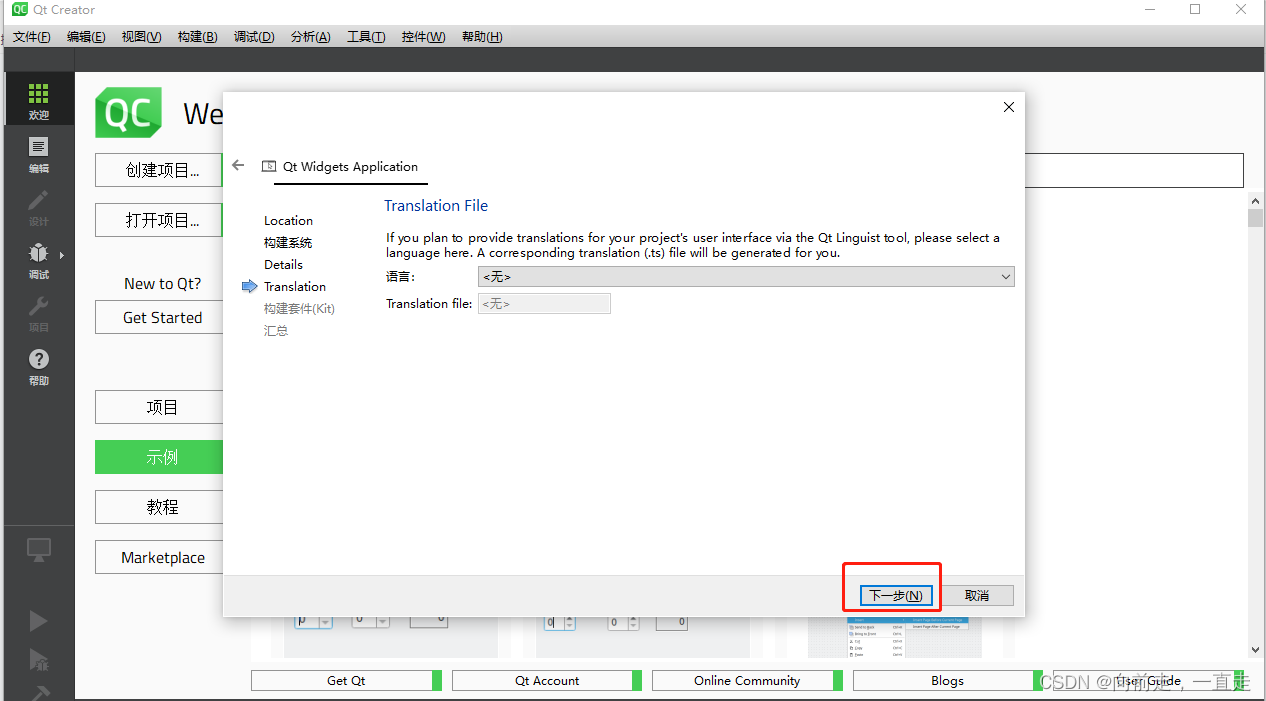Click the expander arrow beside Debug mode

(x=62, y=255)
